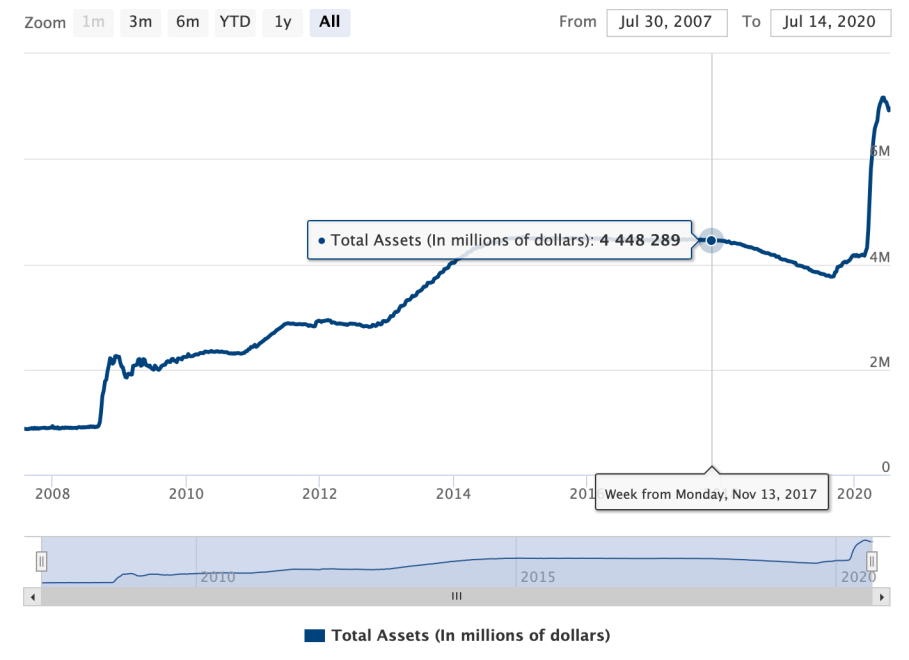Switch to the 1m range
Viewport: 909px width, 660px height.
(x=93, y=22)
